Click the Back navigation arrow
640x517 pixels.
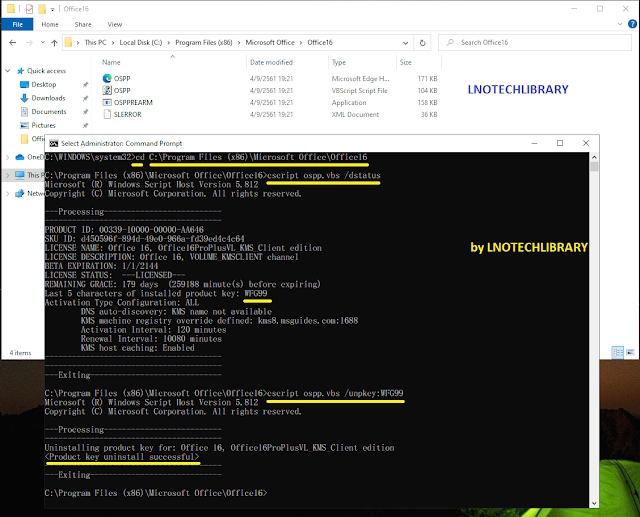[13, 42]
